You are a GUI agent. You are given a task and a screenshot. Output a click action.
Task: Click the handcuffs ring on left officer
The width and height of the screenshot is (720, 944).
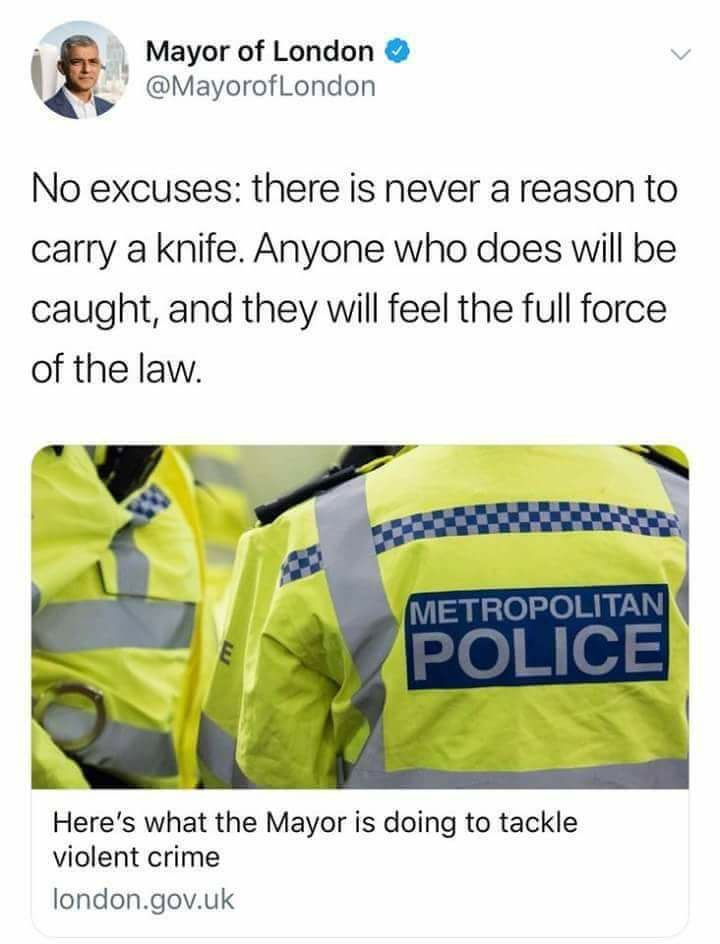[x=69, y=716]
